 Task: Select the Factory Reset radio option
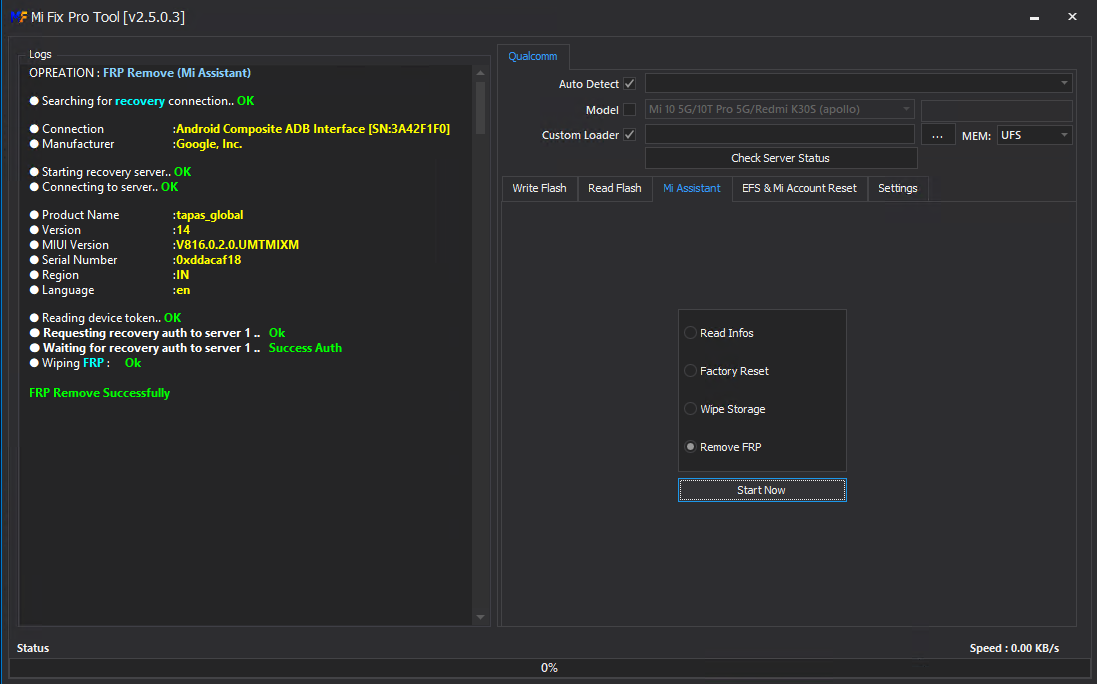(690, 371)
